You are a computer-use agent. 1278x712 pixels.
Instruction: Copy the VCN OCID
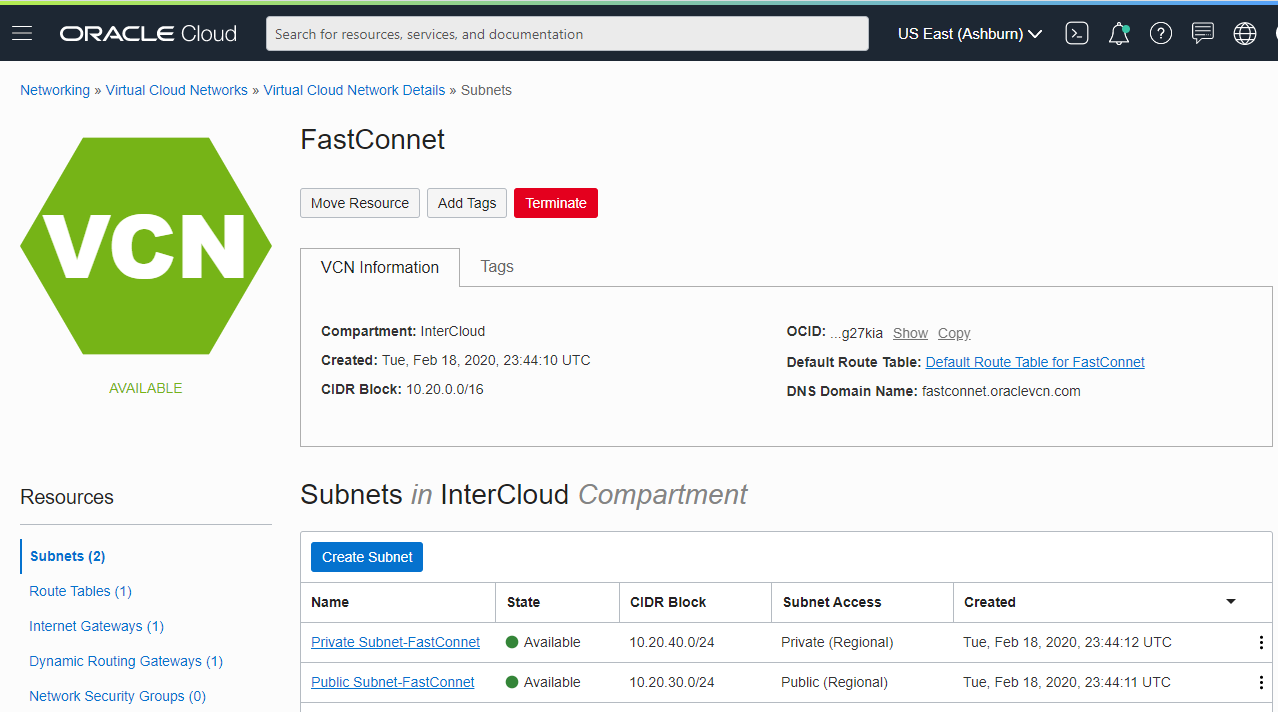[x=953, y=332]
